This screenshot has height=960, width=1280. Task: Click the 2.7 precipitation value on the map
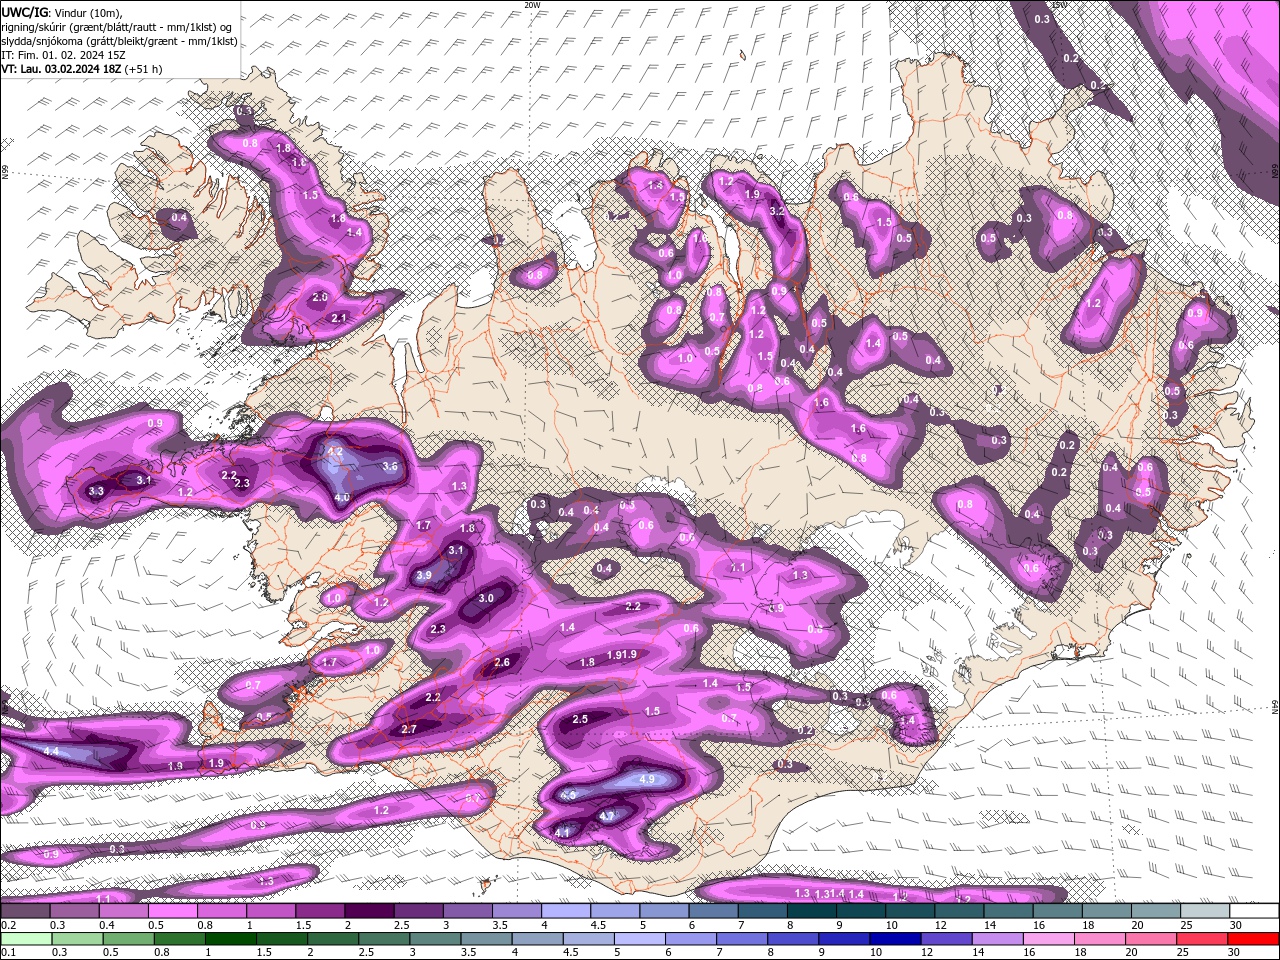coord(409,730)
